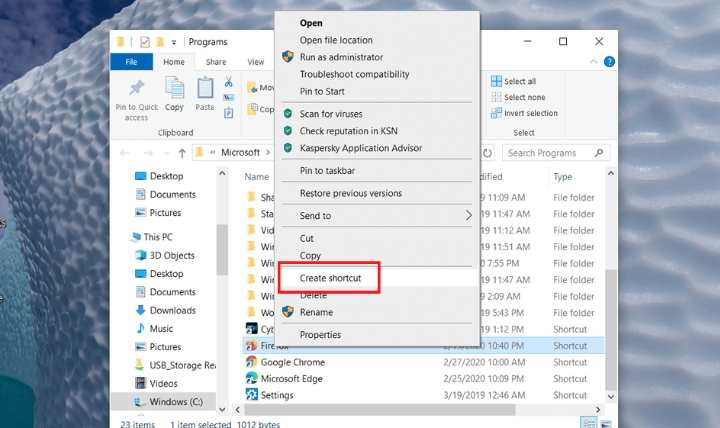The height and width of the screenshot is (428, 720).
Task: Collapse the ribbon with the chevron
Action: click(x=594, y=62)
